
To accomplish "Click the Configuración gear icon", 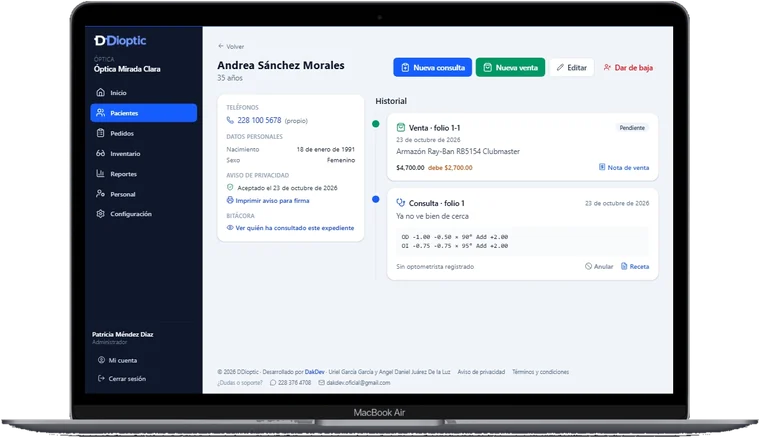I will pyautogui.click(x=100, y=214).
